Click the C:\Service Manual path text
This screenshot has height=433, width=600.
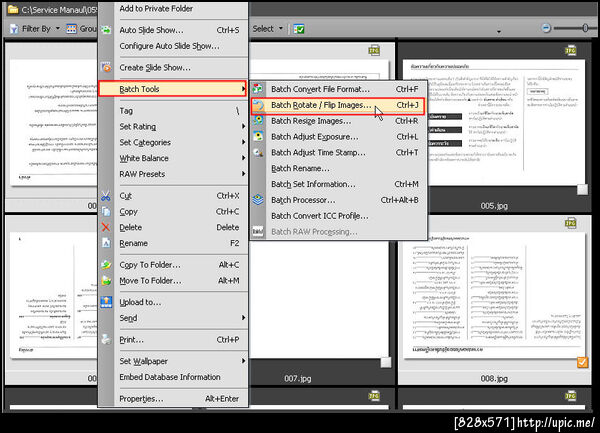(x=59, y=10)
